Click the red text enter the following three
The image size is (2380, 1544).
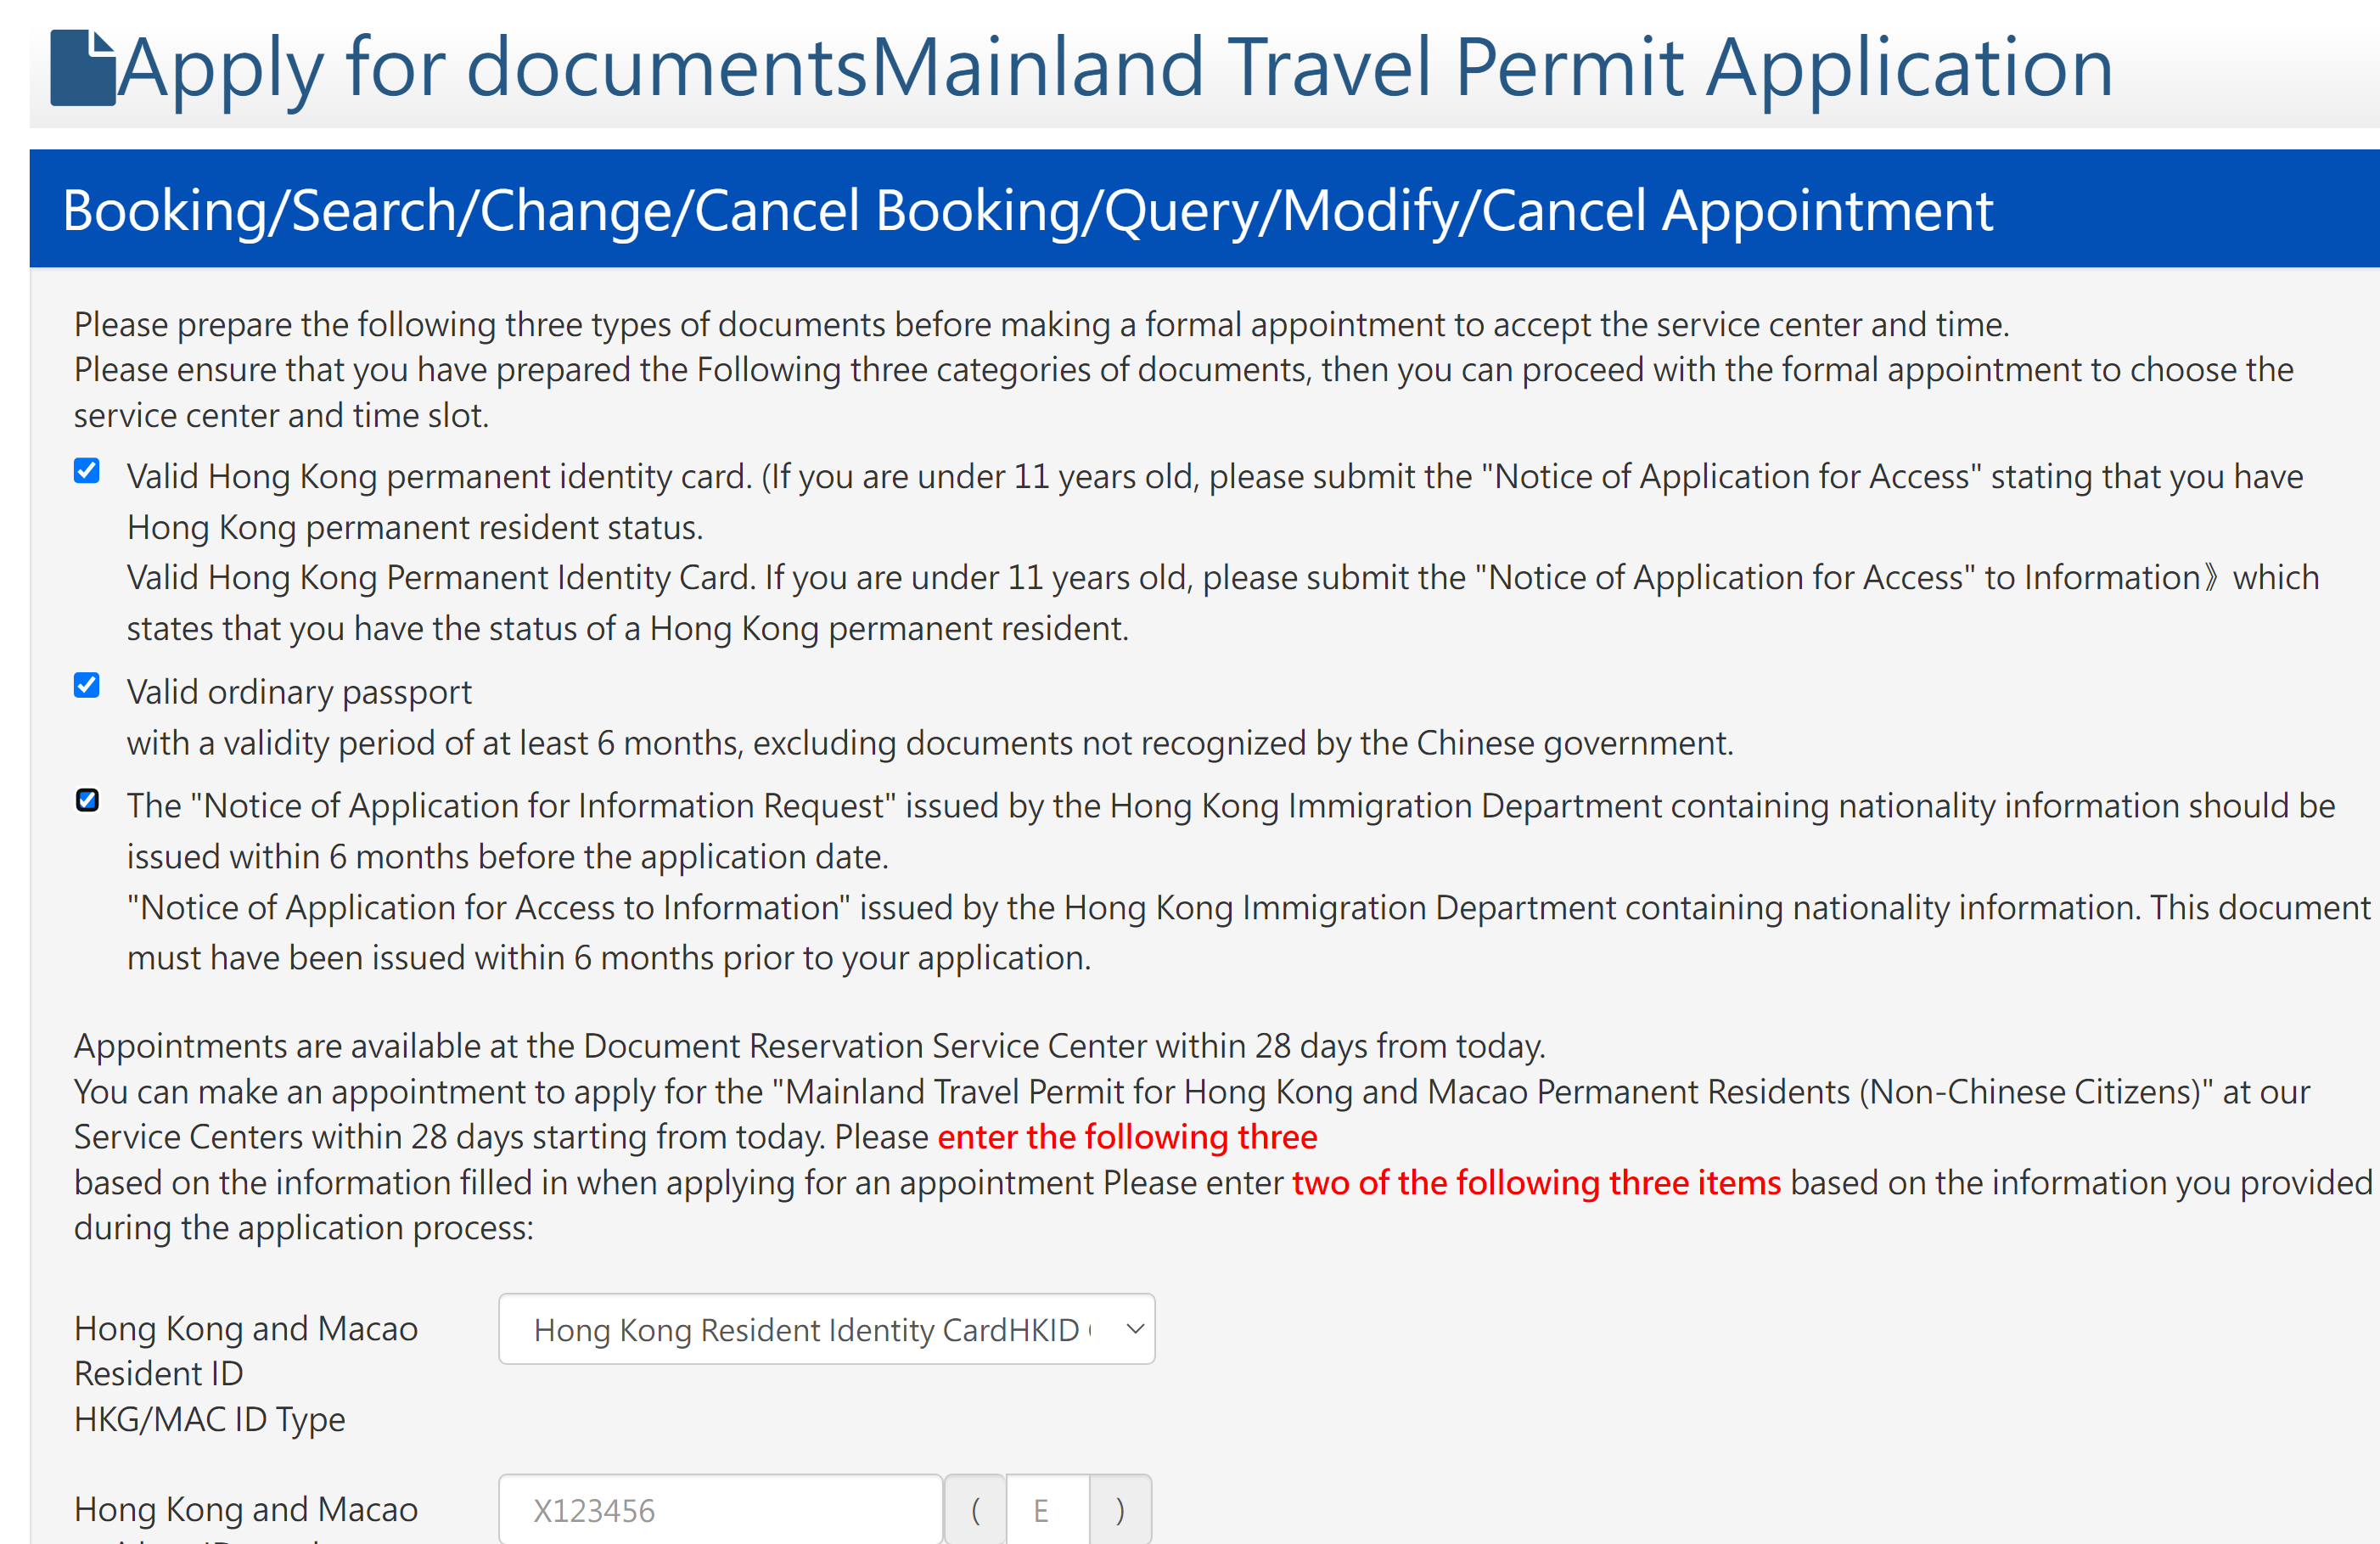coord(1126,1137)
